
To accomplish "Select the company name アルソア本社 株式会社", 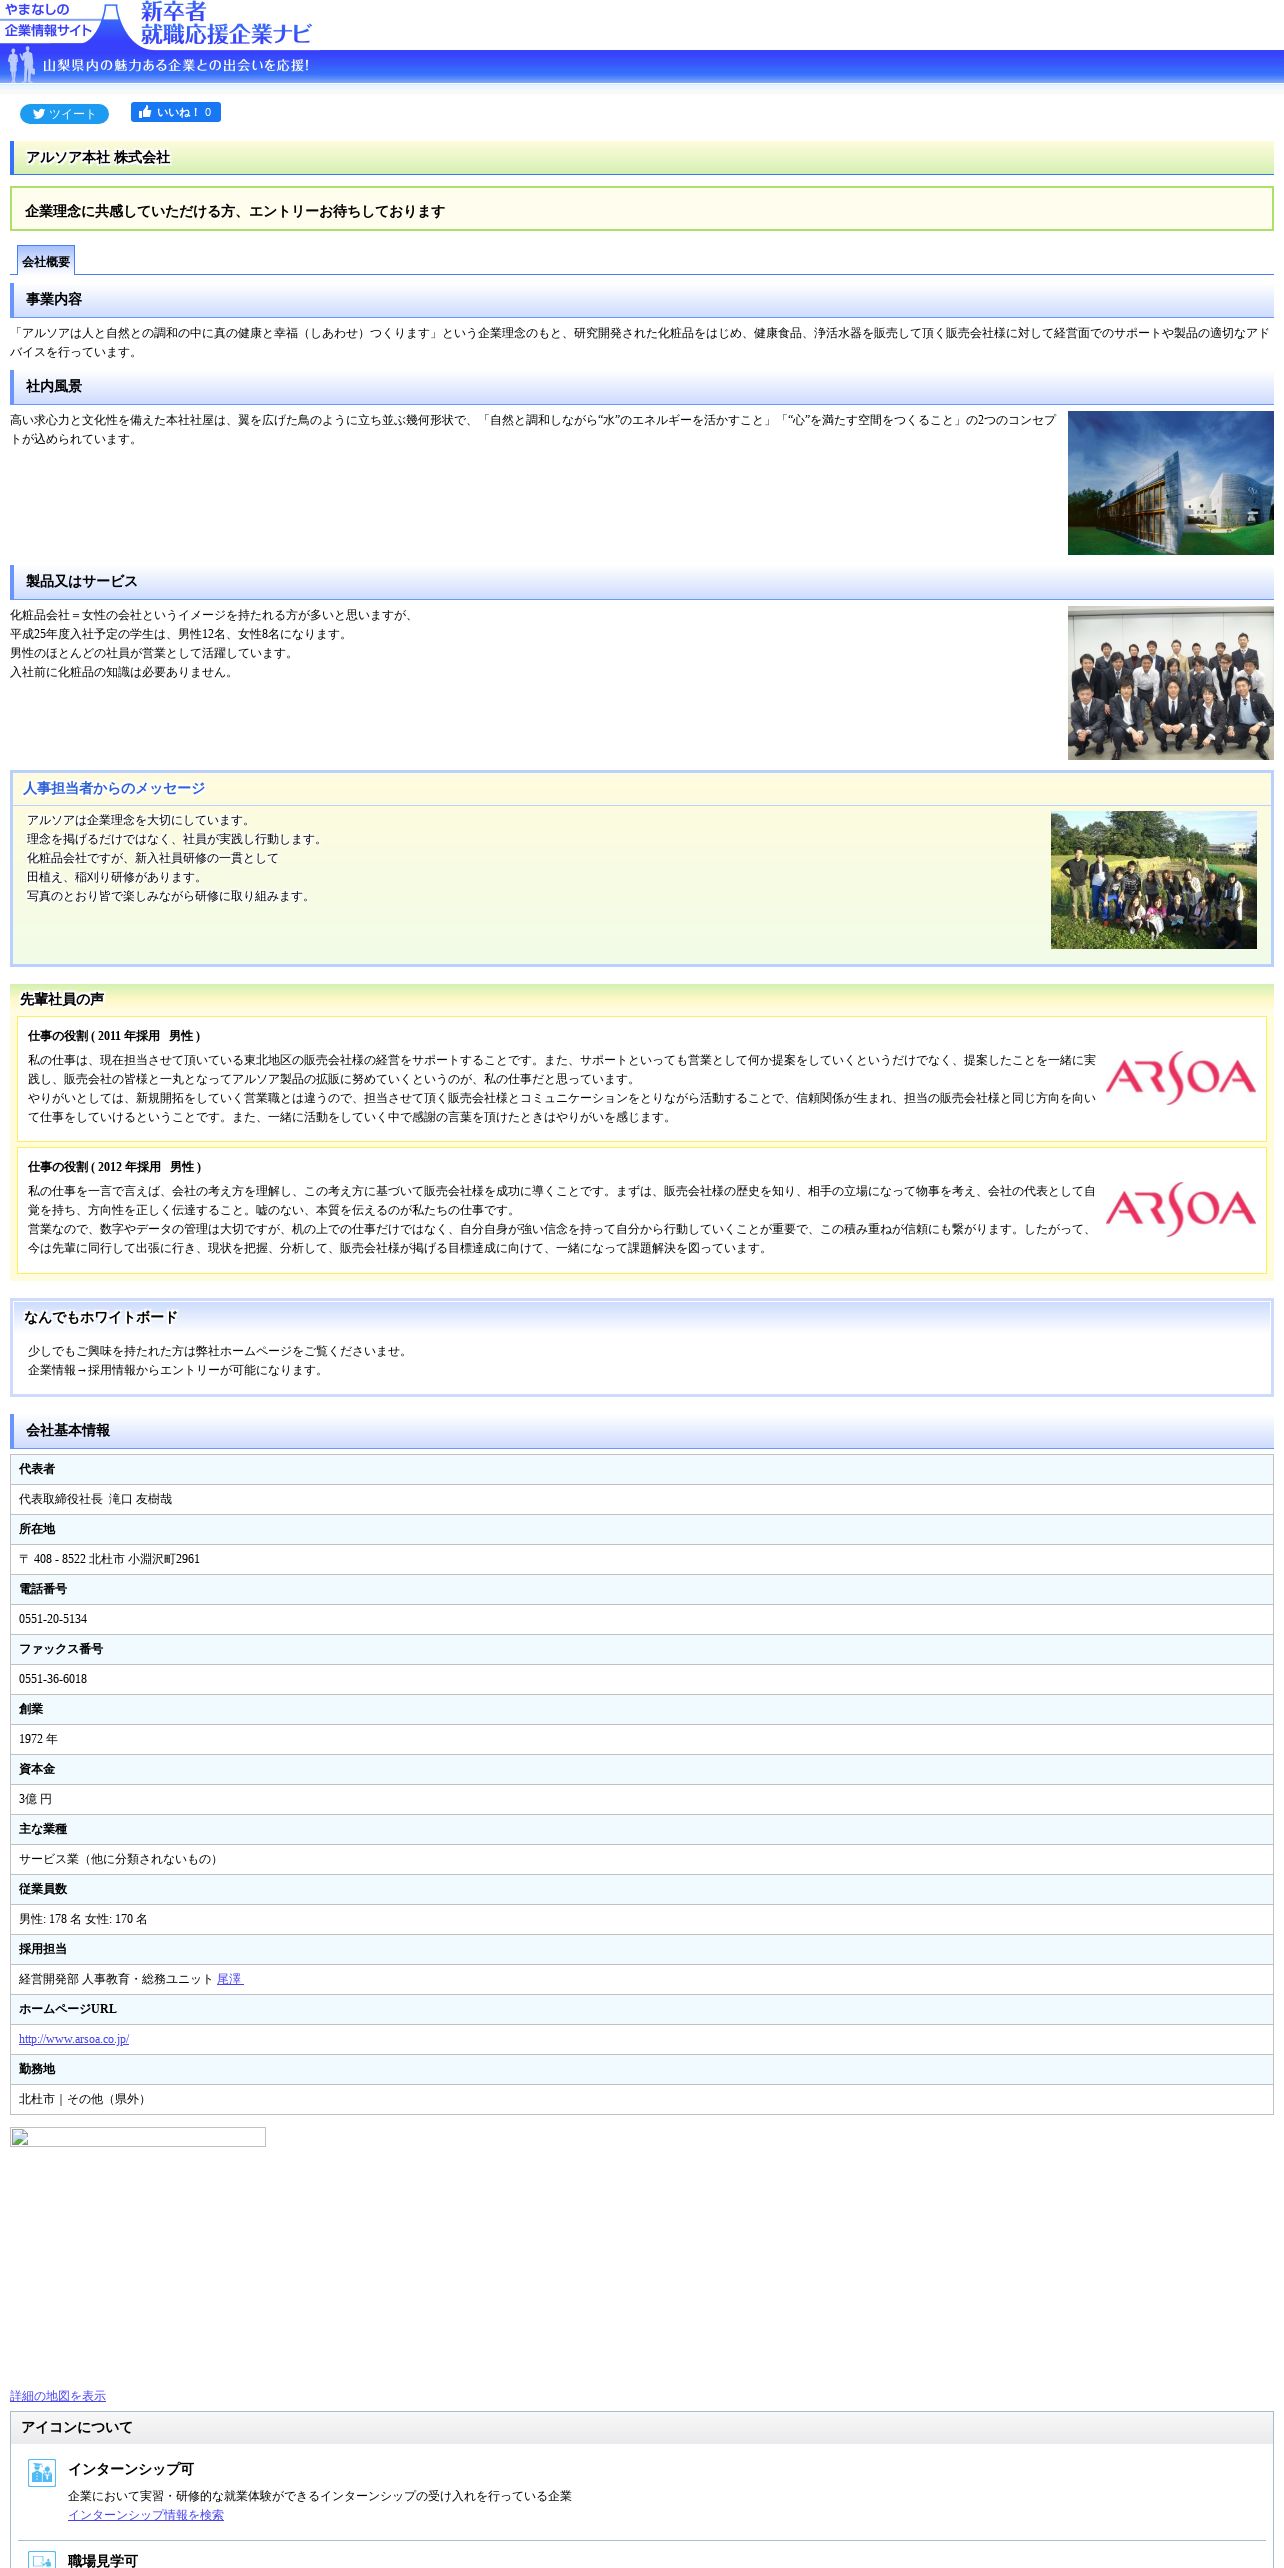I will (98, 158).
